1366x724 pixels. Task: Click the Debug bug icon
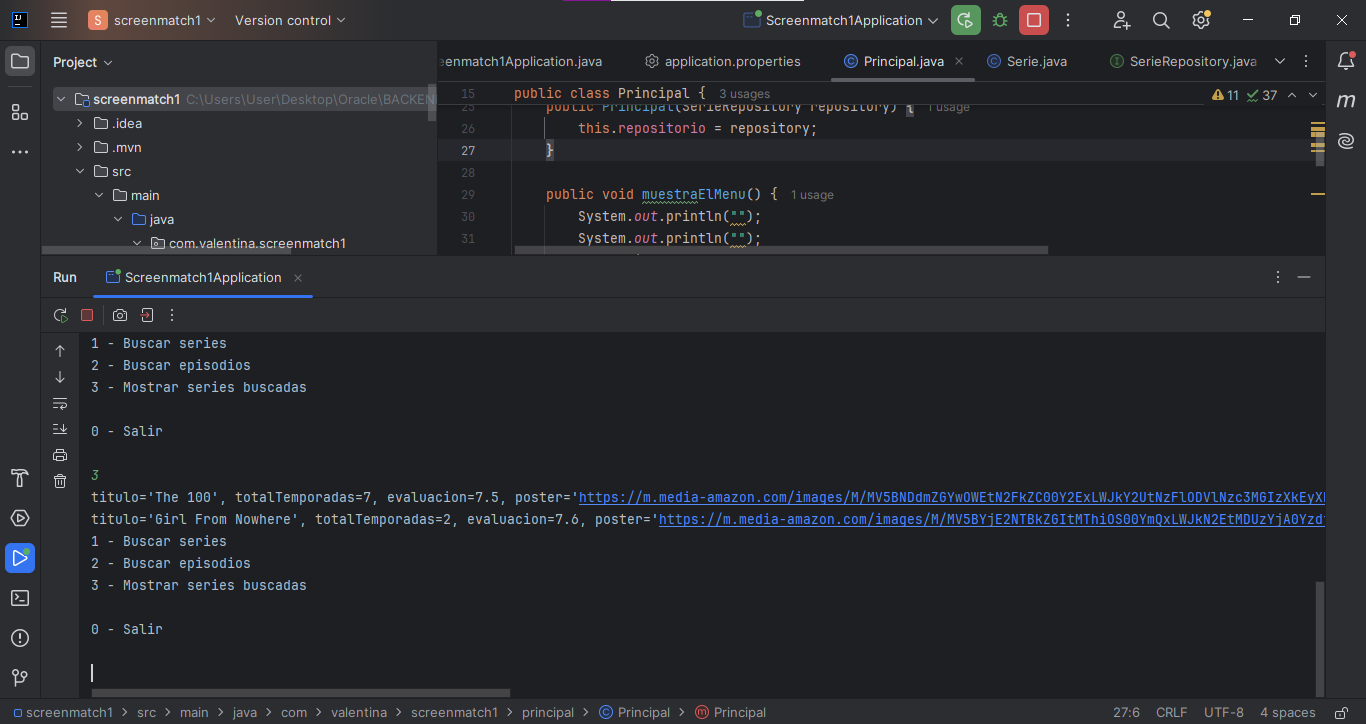pos(1000,20)
